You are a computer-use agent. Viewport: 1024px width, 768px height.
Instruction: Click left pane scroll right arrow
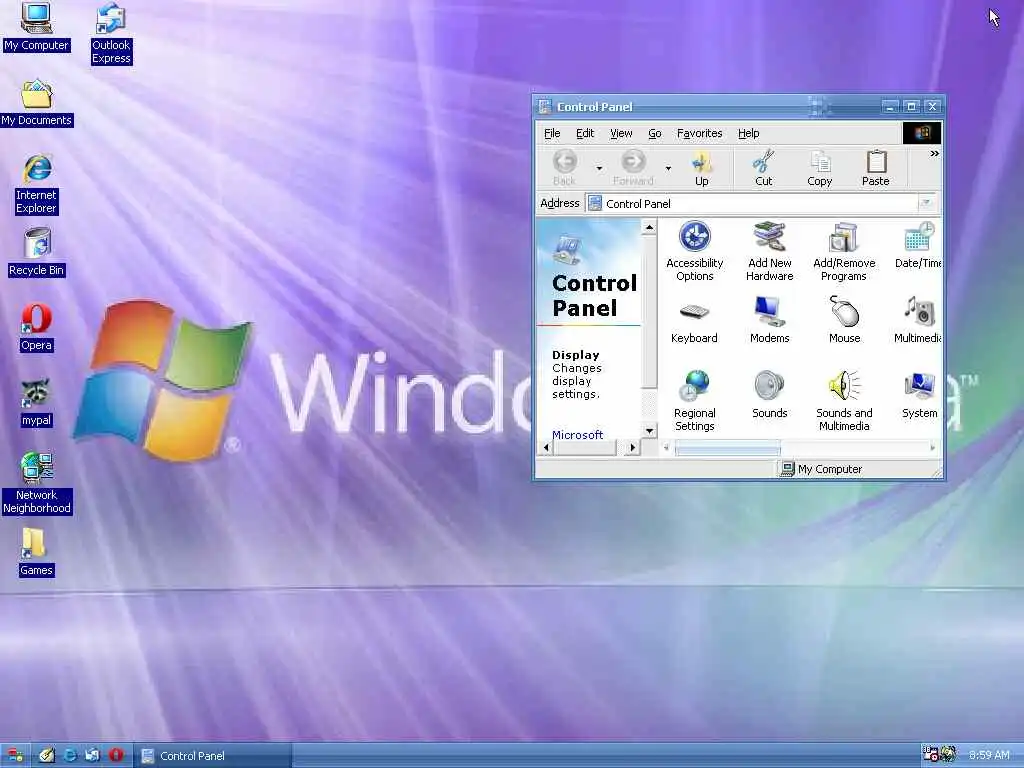(x=632, y=448)
